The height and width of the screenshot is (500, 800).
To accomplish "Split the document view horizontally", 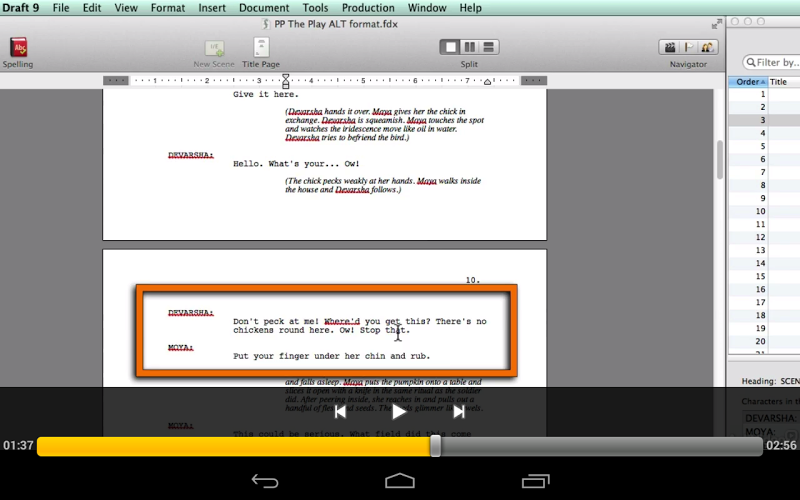I will click(x=489, y=47).
